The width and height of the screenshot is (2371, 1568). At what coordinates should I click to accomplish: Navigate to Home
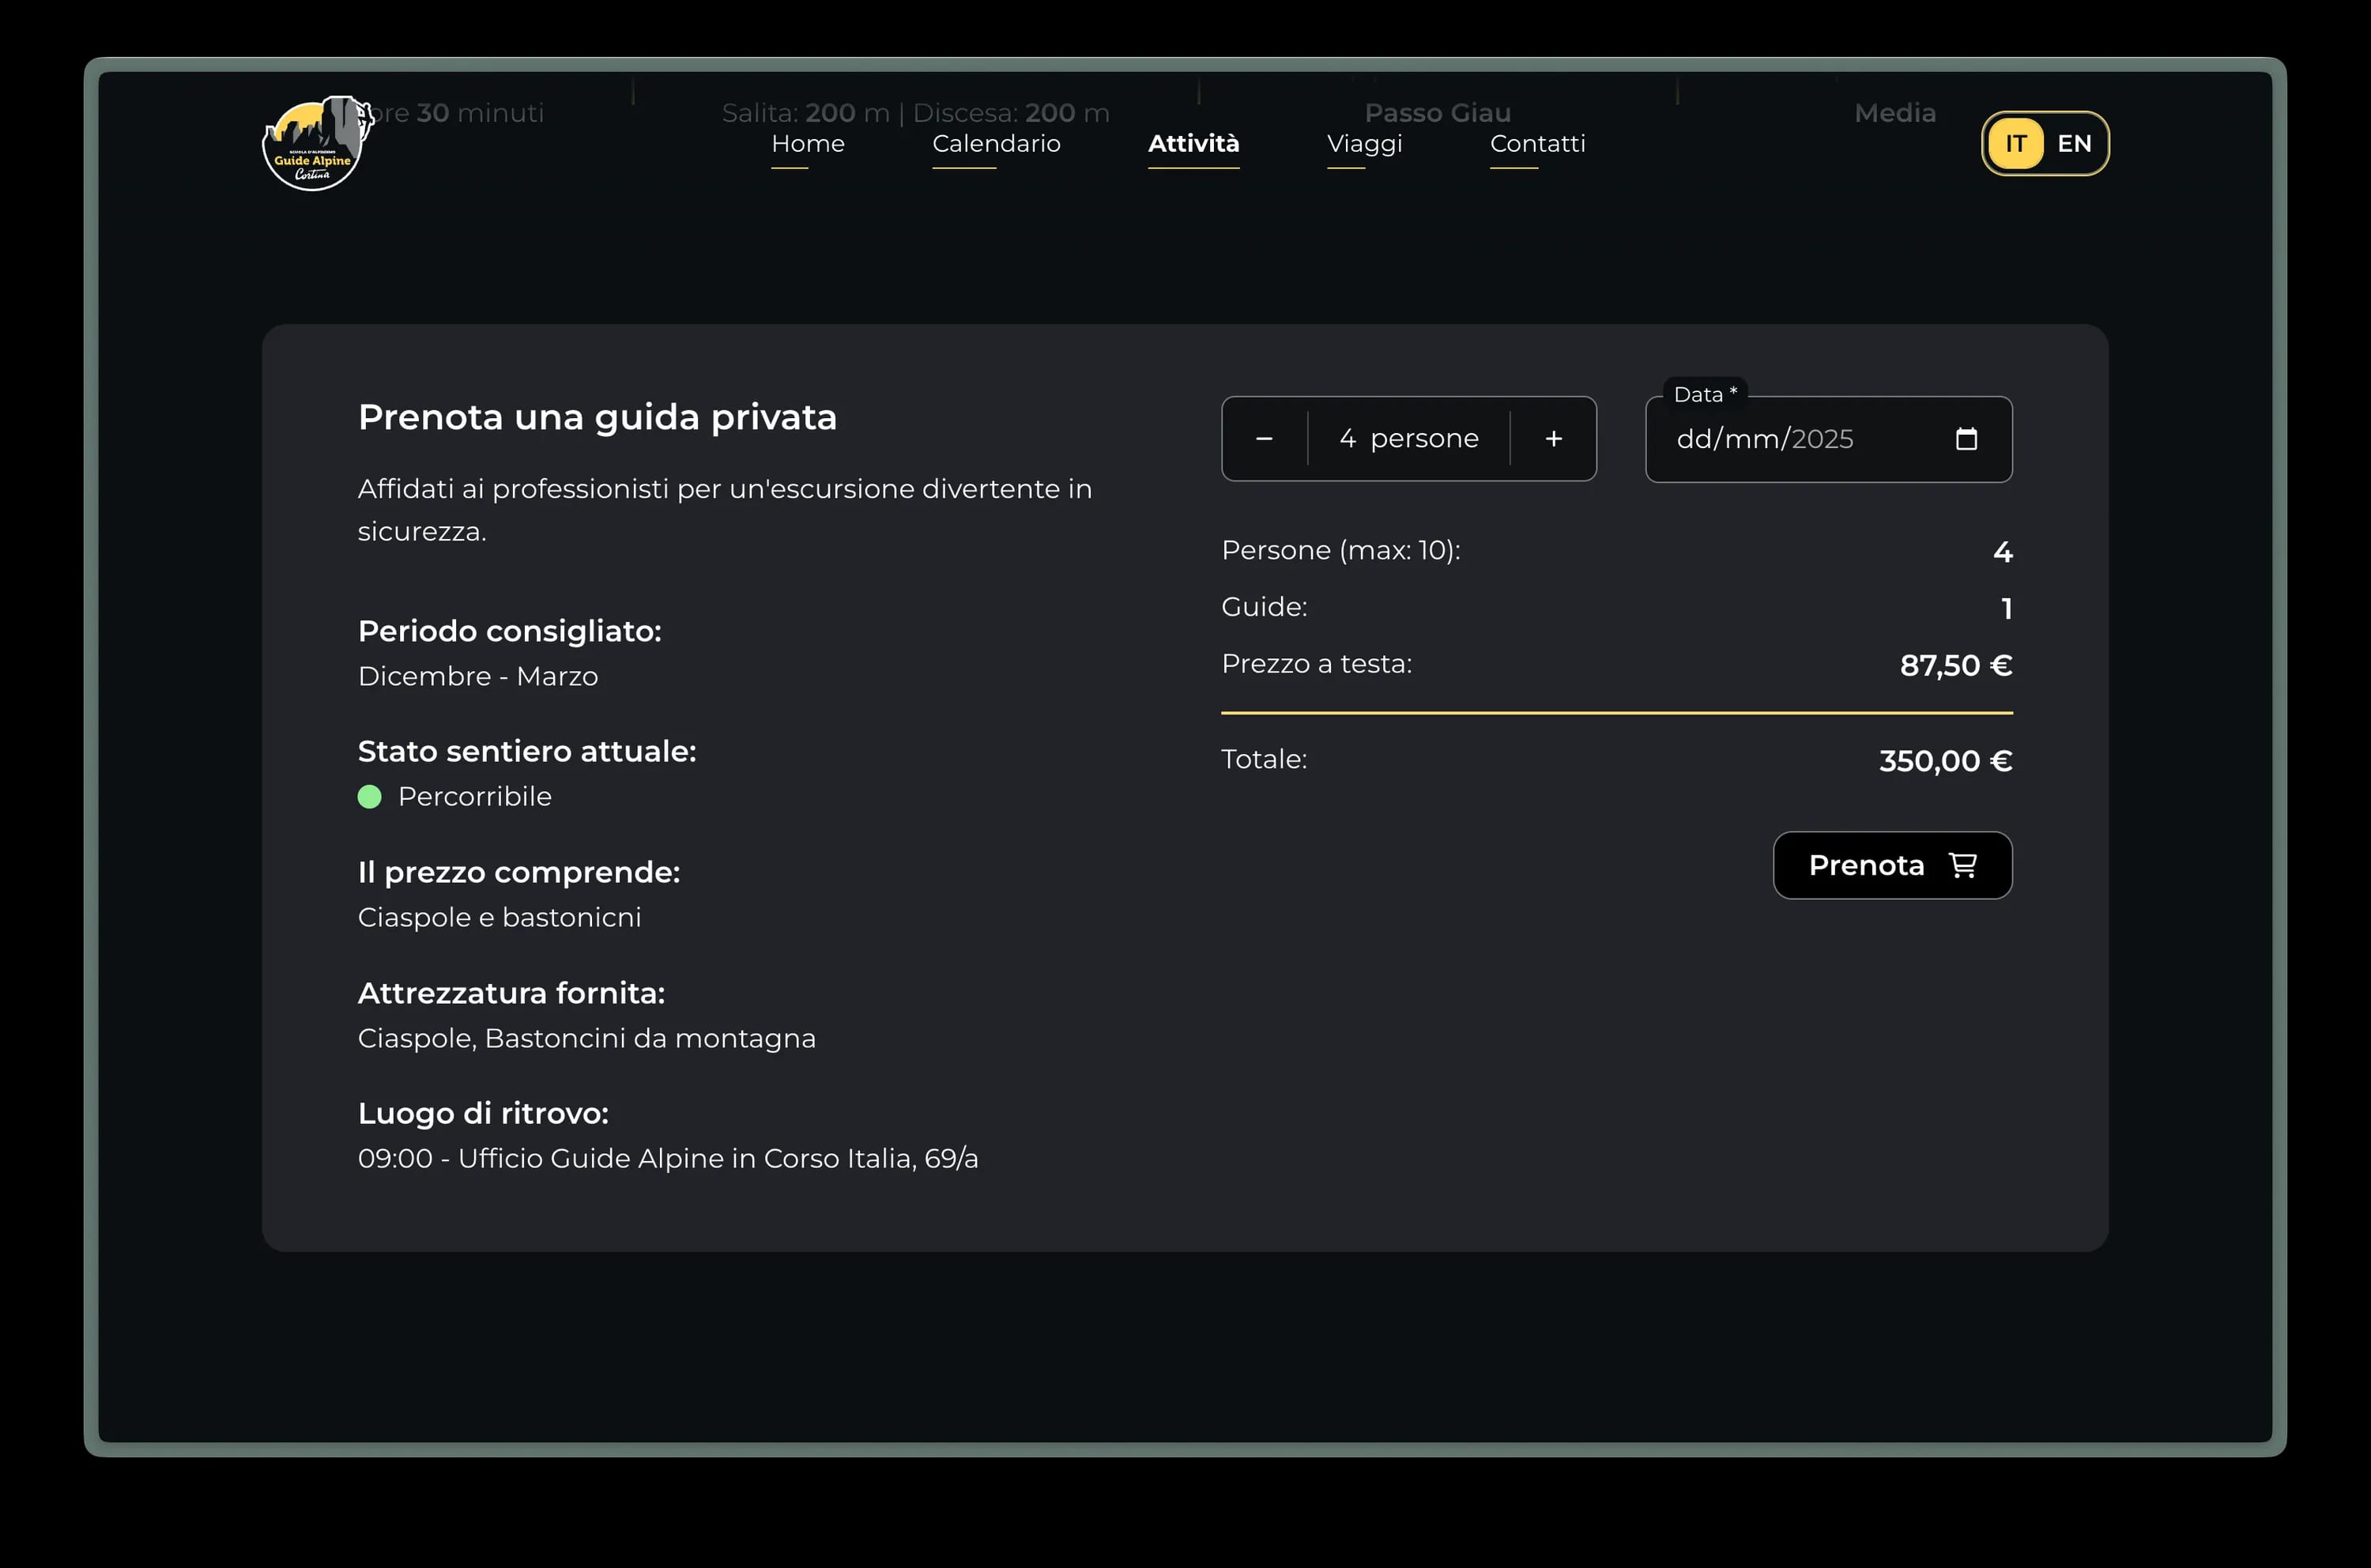808,143
